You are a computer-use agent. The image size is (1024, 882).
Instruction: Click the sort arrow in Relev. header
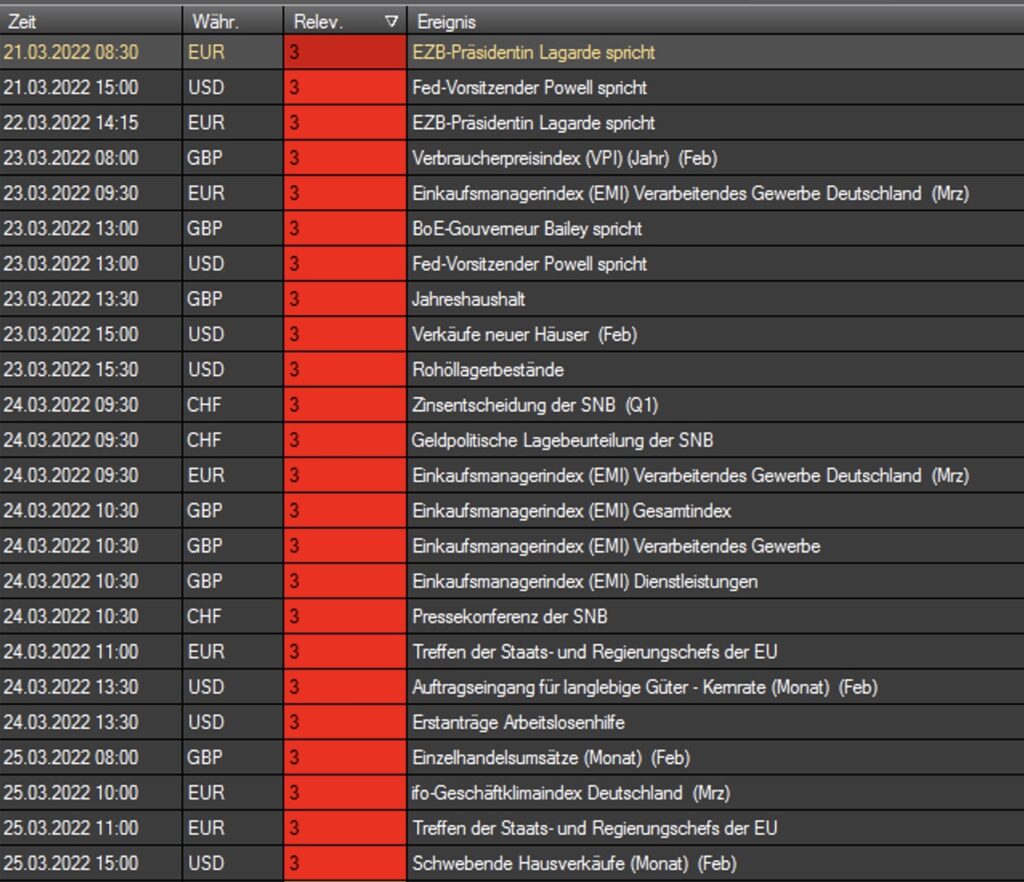point(391,21)
